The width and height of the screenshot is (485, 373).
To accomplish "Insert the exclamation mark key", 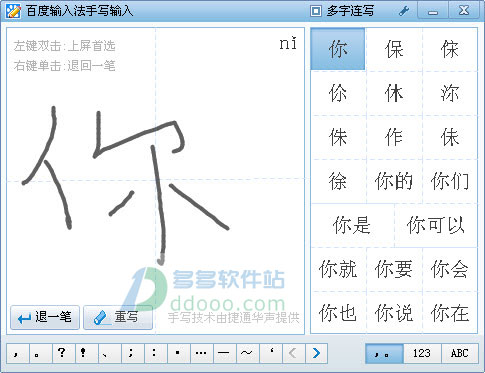I will (x=87, y=353).
